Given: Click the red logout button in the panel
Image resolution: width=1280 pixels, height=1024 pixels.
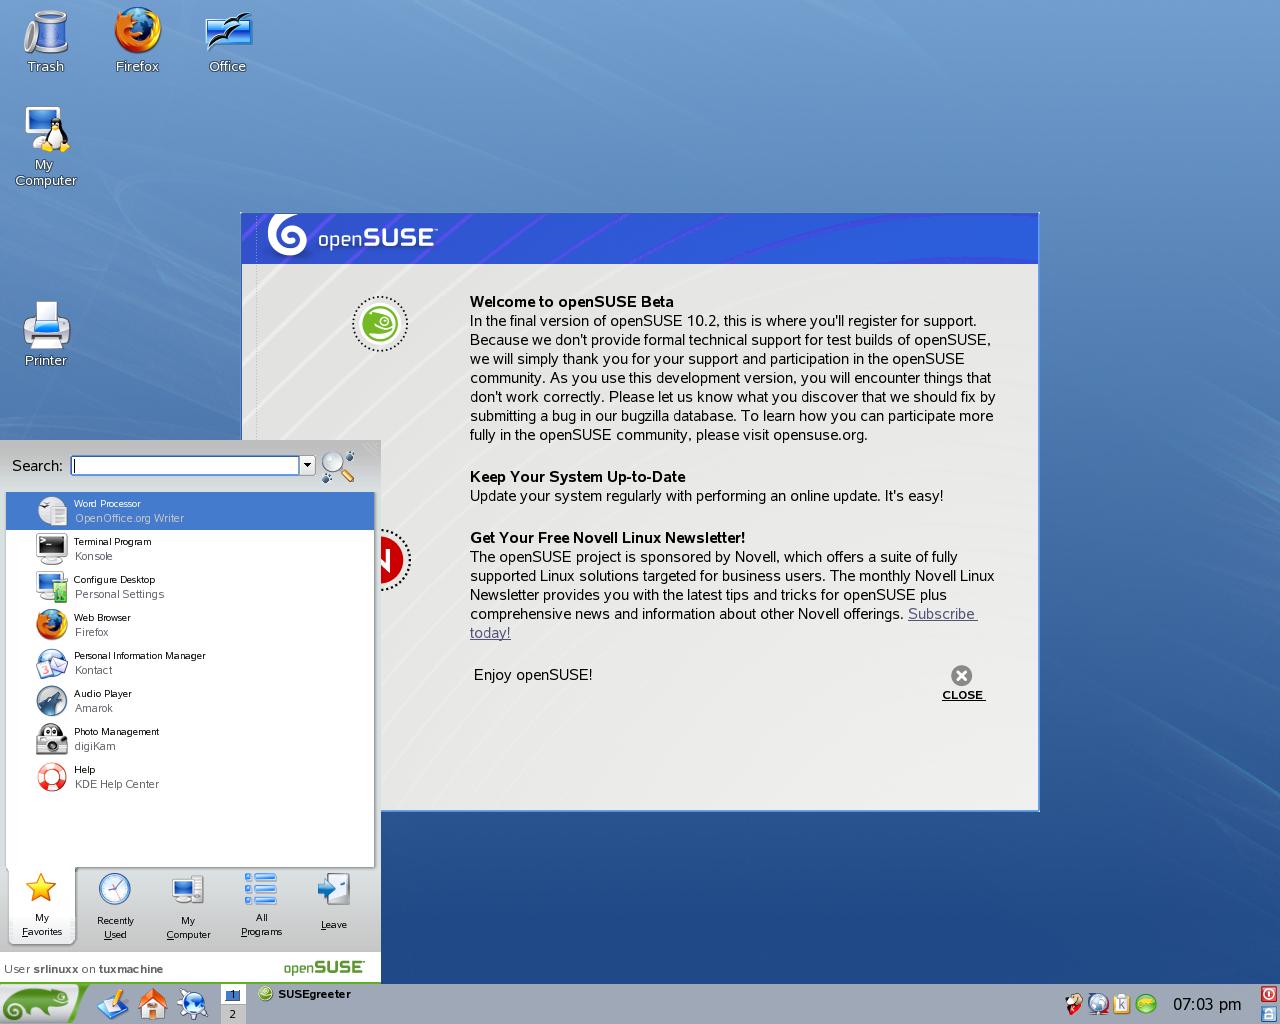Looking at the screenshot, I should pyautogui.click(x=1269, y=994).
